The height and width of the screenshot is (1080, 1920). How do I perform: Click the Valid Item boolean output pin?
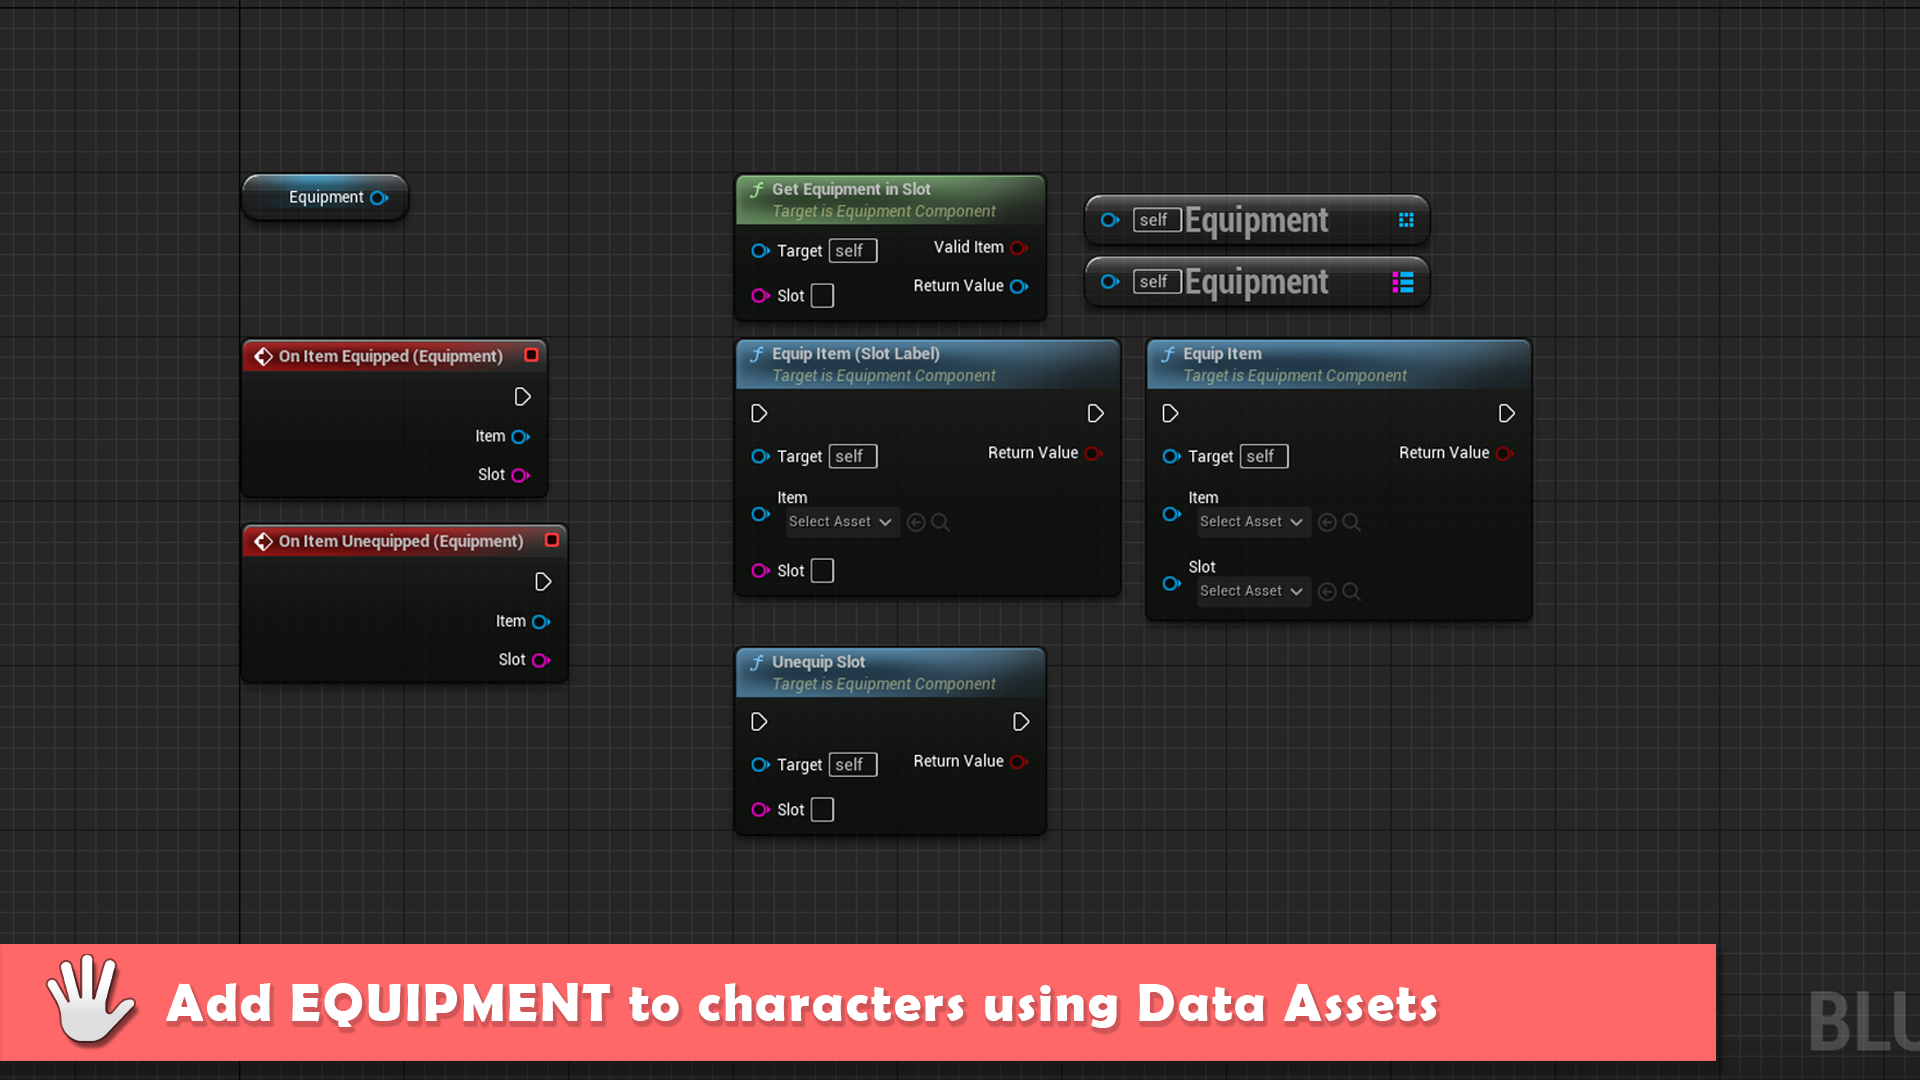click(x=1019, y=248)
